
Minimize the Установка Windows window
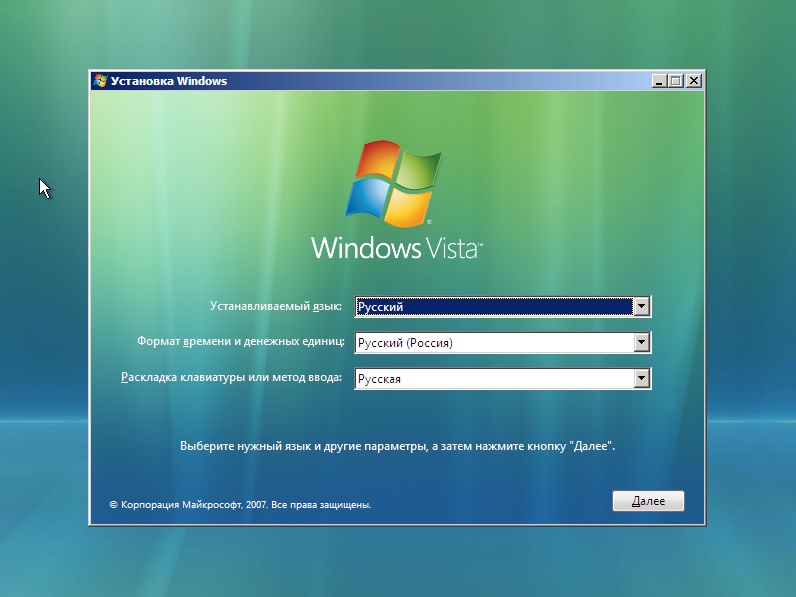click(659, 81)
